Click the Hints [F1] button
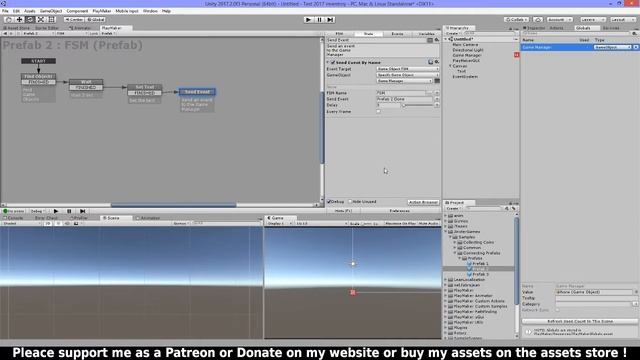 click(343, 211)
